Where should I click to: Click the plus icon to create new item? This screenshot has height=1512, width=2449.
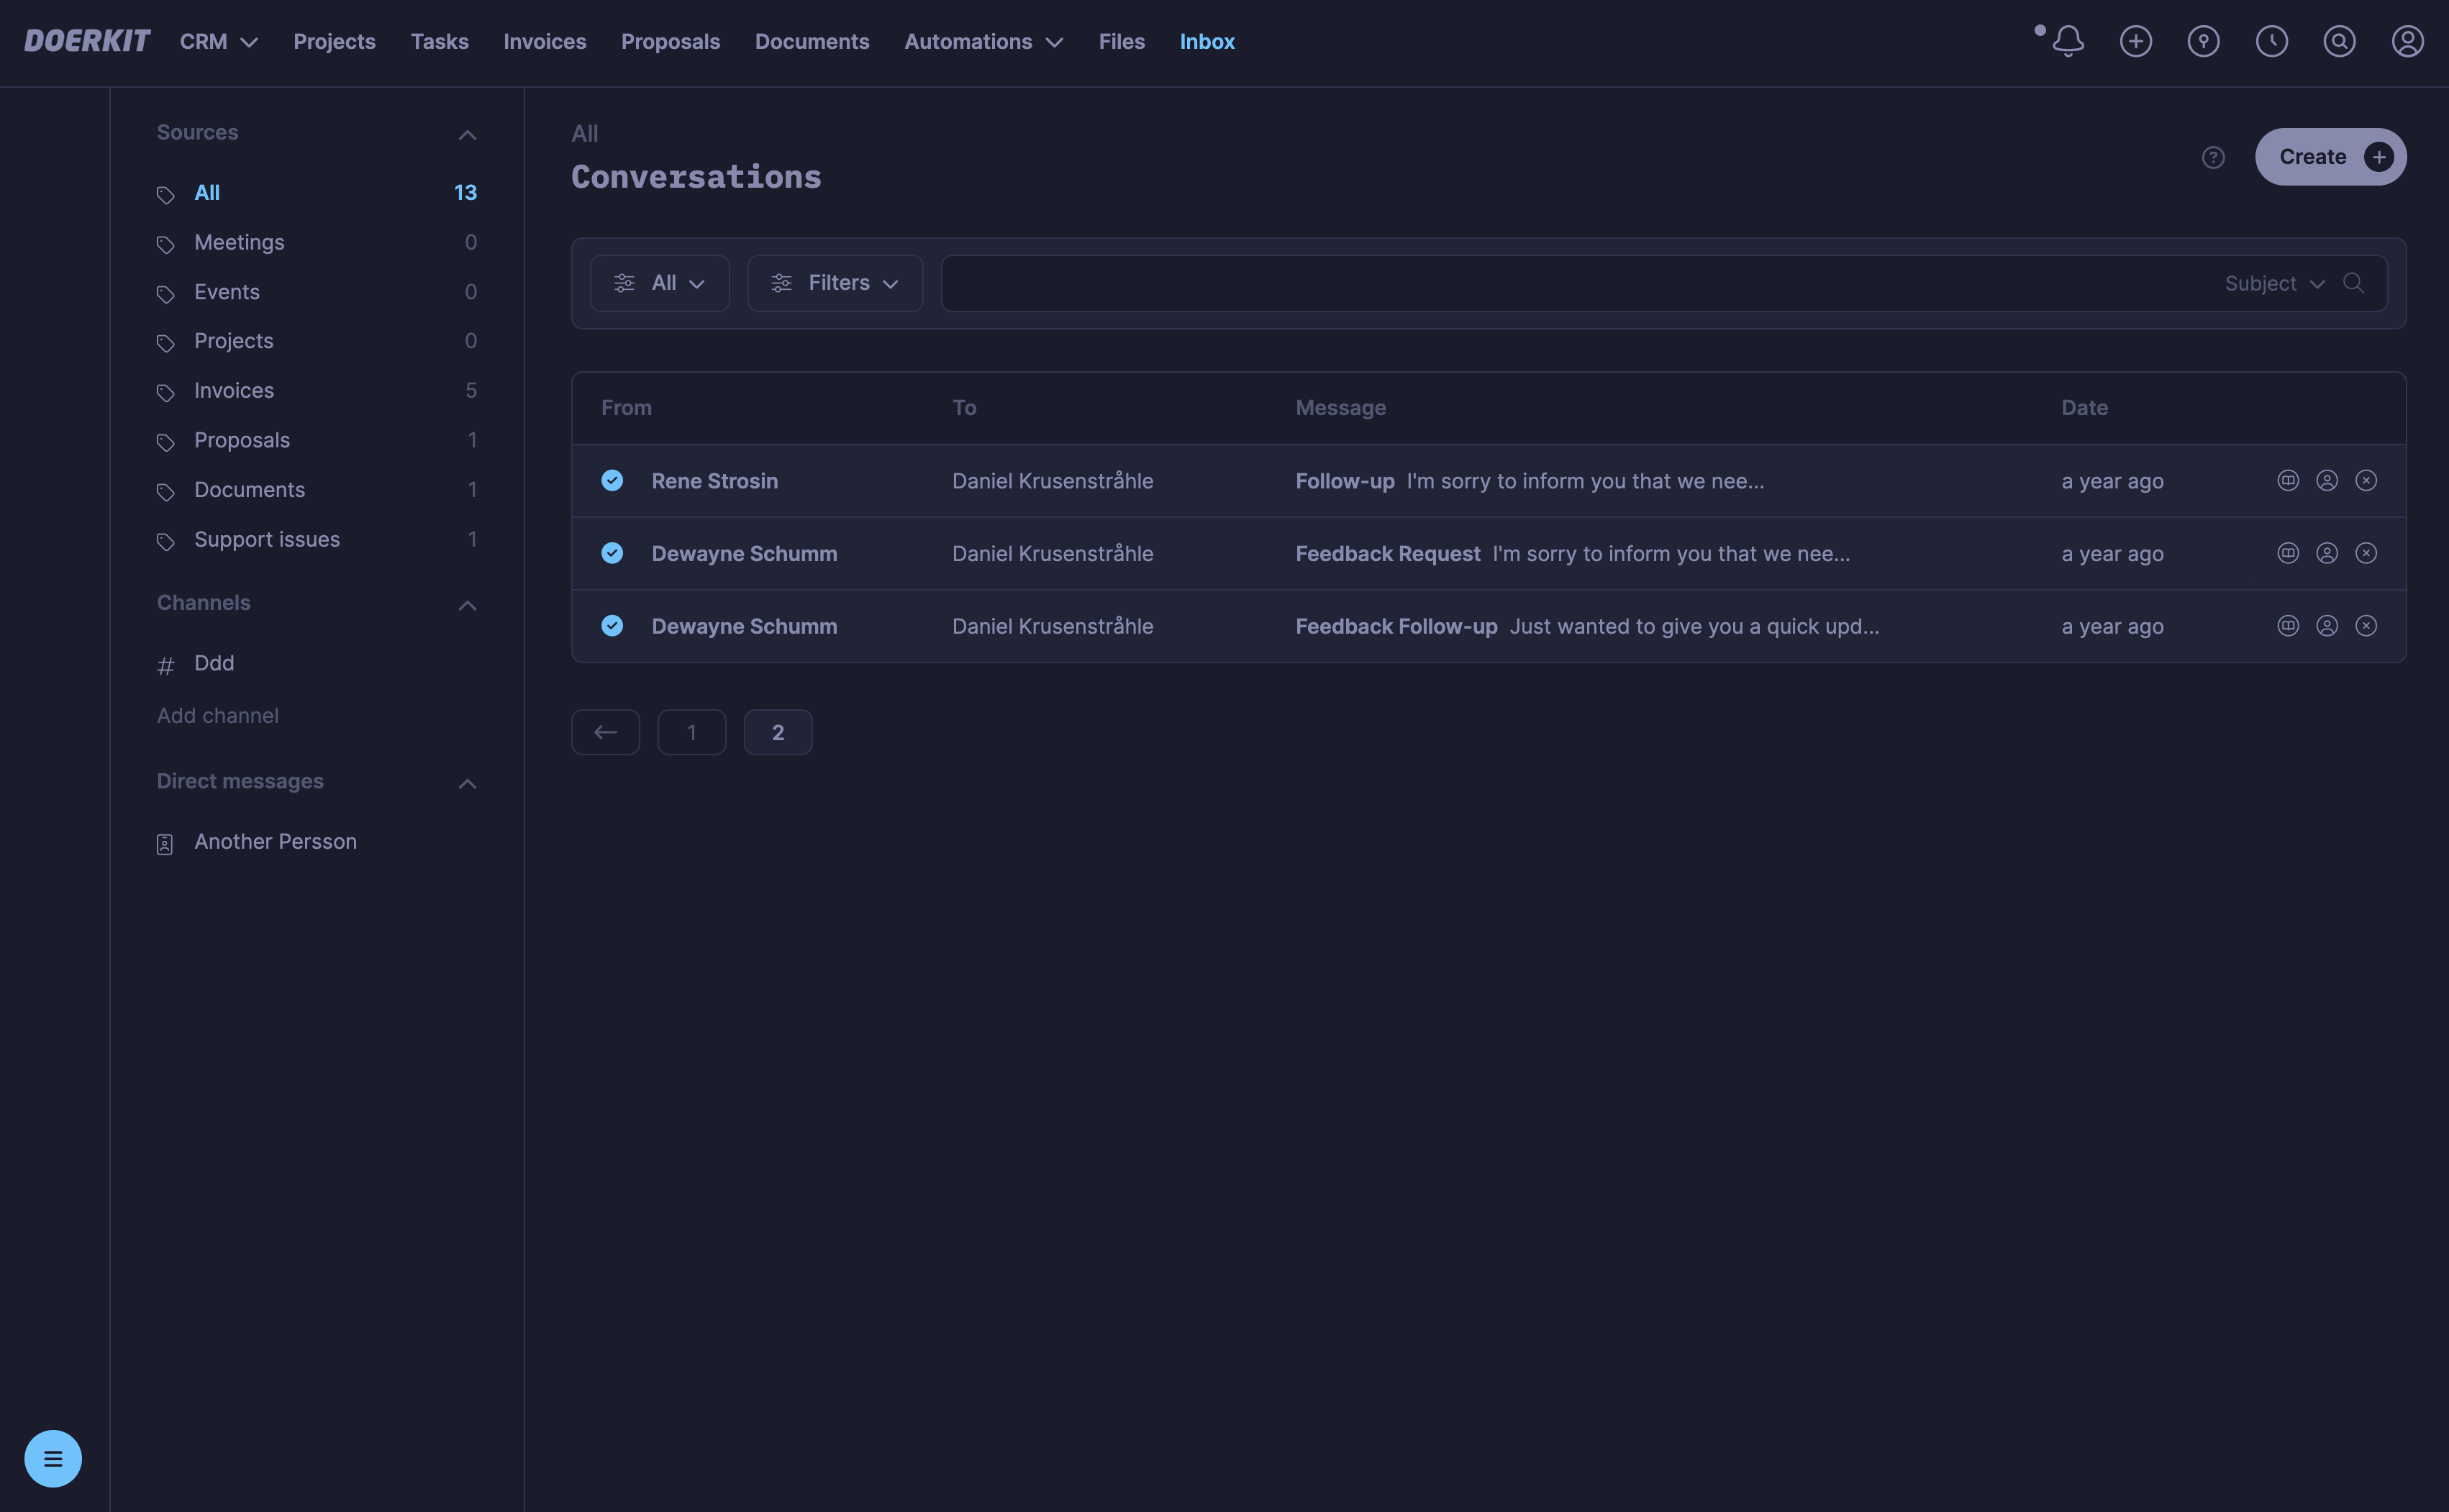[x=2135, y=41]
